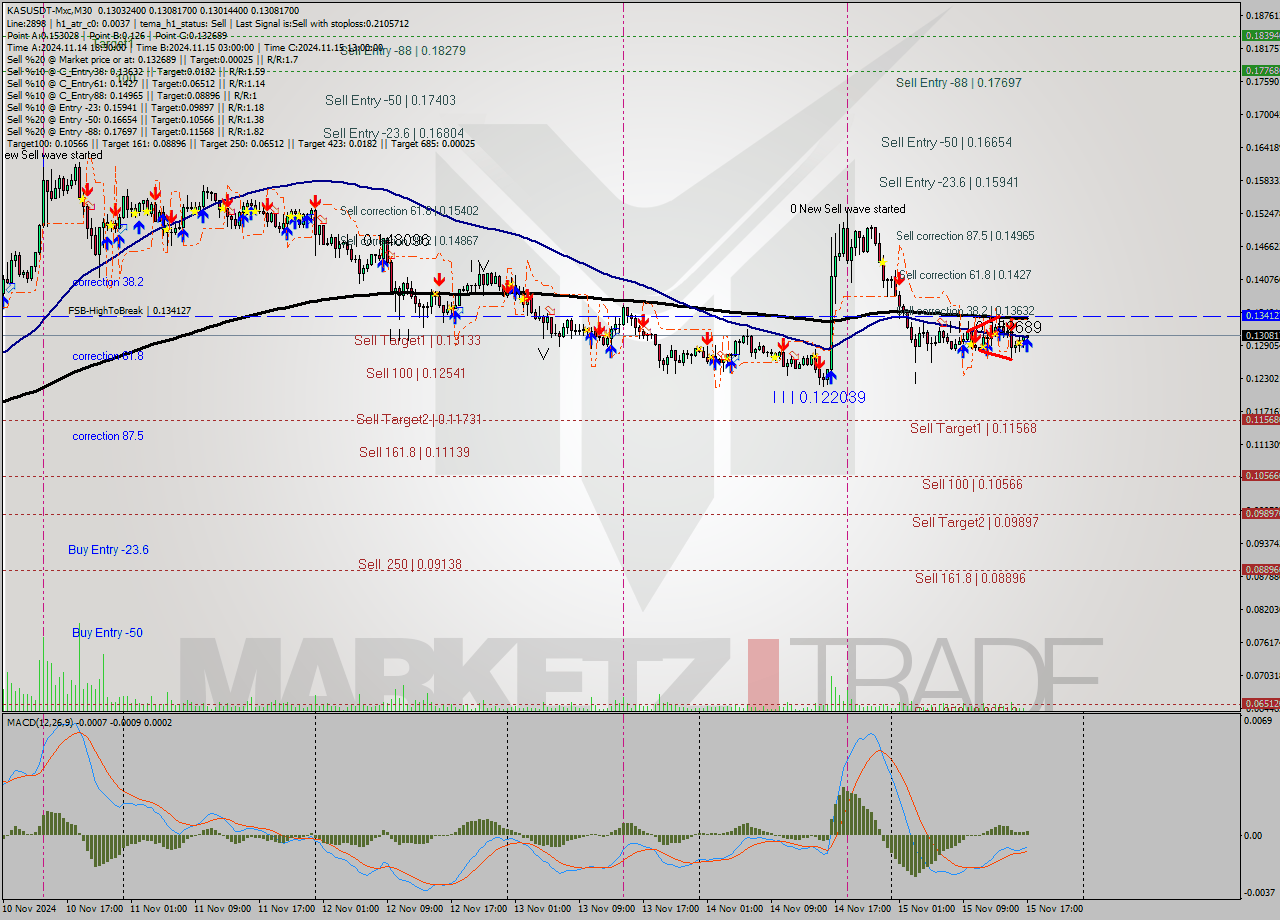Click the green 0.17768 price tag on the axis
The width and height of the screenshot is (1280, 920).
pos(1260,70)
